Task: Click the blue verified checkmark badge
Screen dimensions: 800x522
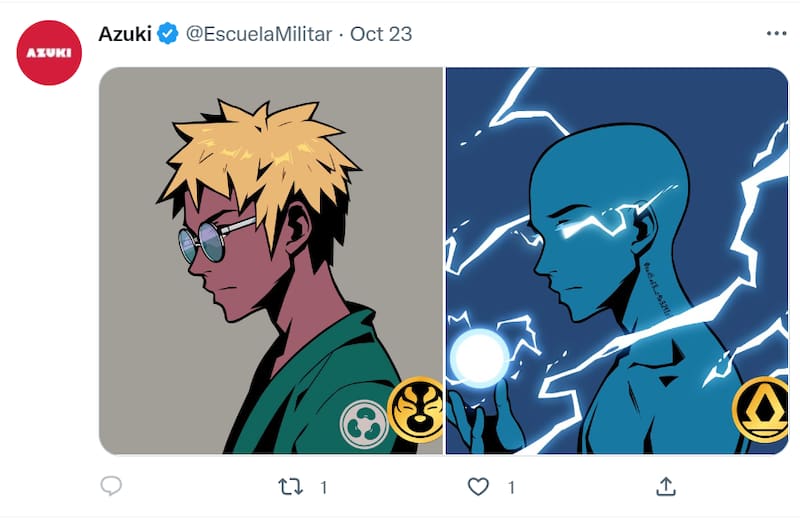Action: pos(168,34)
